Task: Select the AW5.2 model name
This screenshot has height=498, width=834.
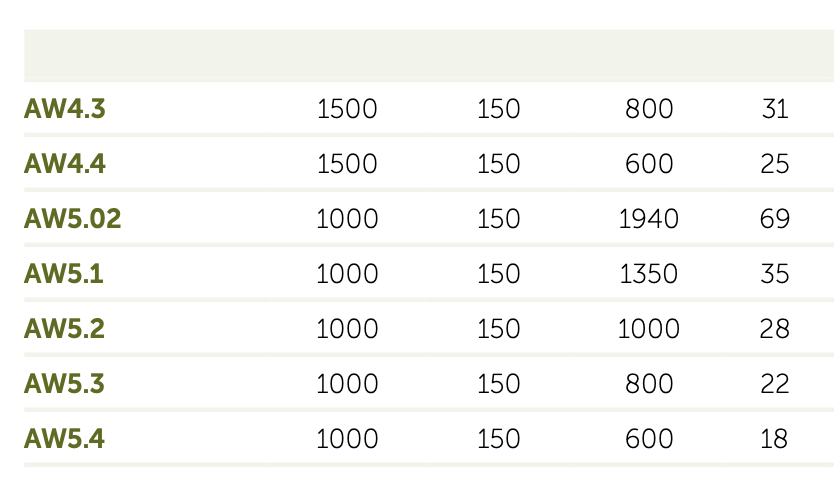Action: point(64,329)
